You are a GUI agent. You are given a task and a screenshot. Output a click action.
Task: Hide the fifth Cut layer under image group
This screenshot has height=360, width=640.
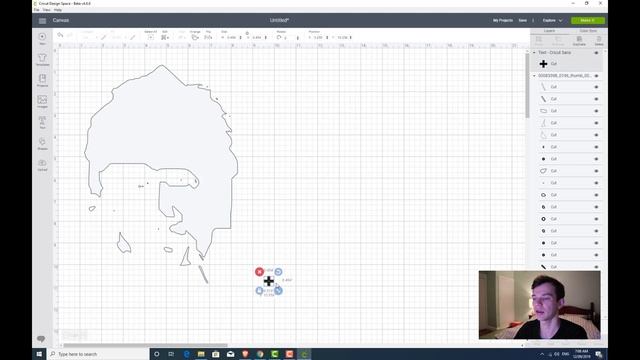pyautogui.click(x=596, y=135)
